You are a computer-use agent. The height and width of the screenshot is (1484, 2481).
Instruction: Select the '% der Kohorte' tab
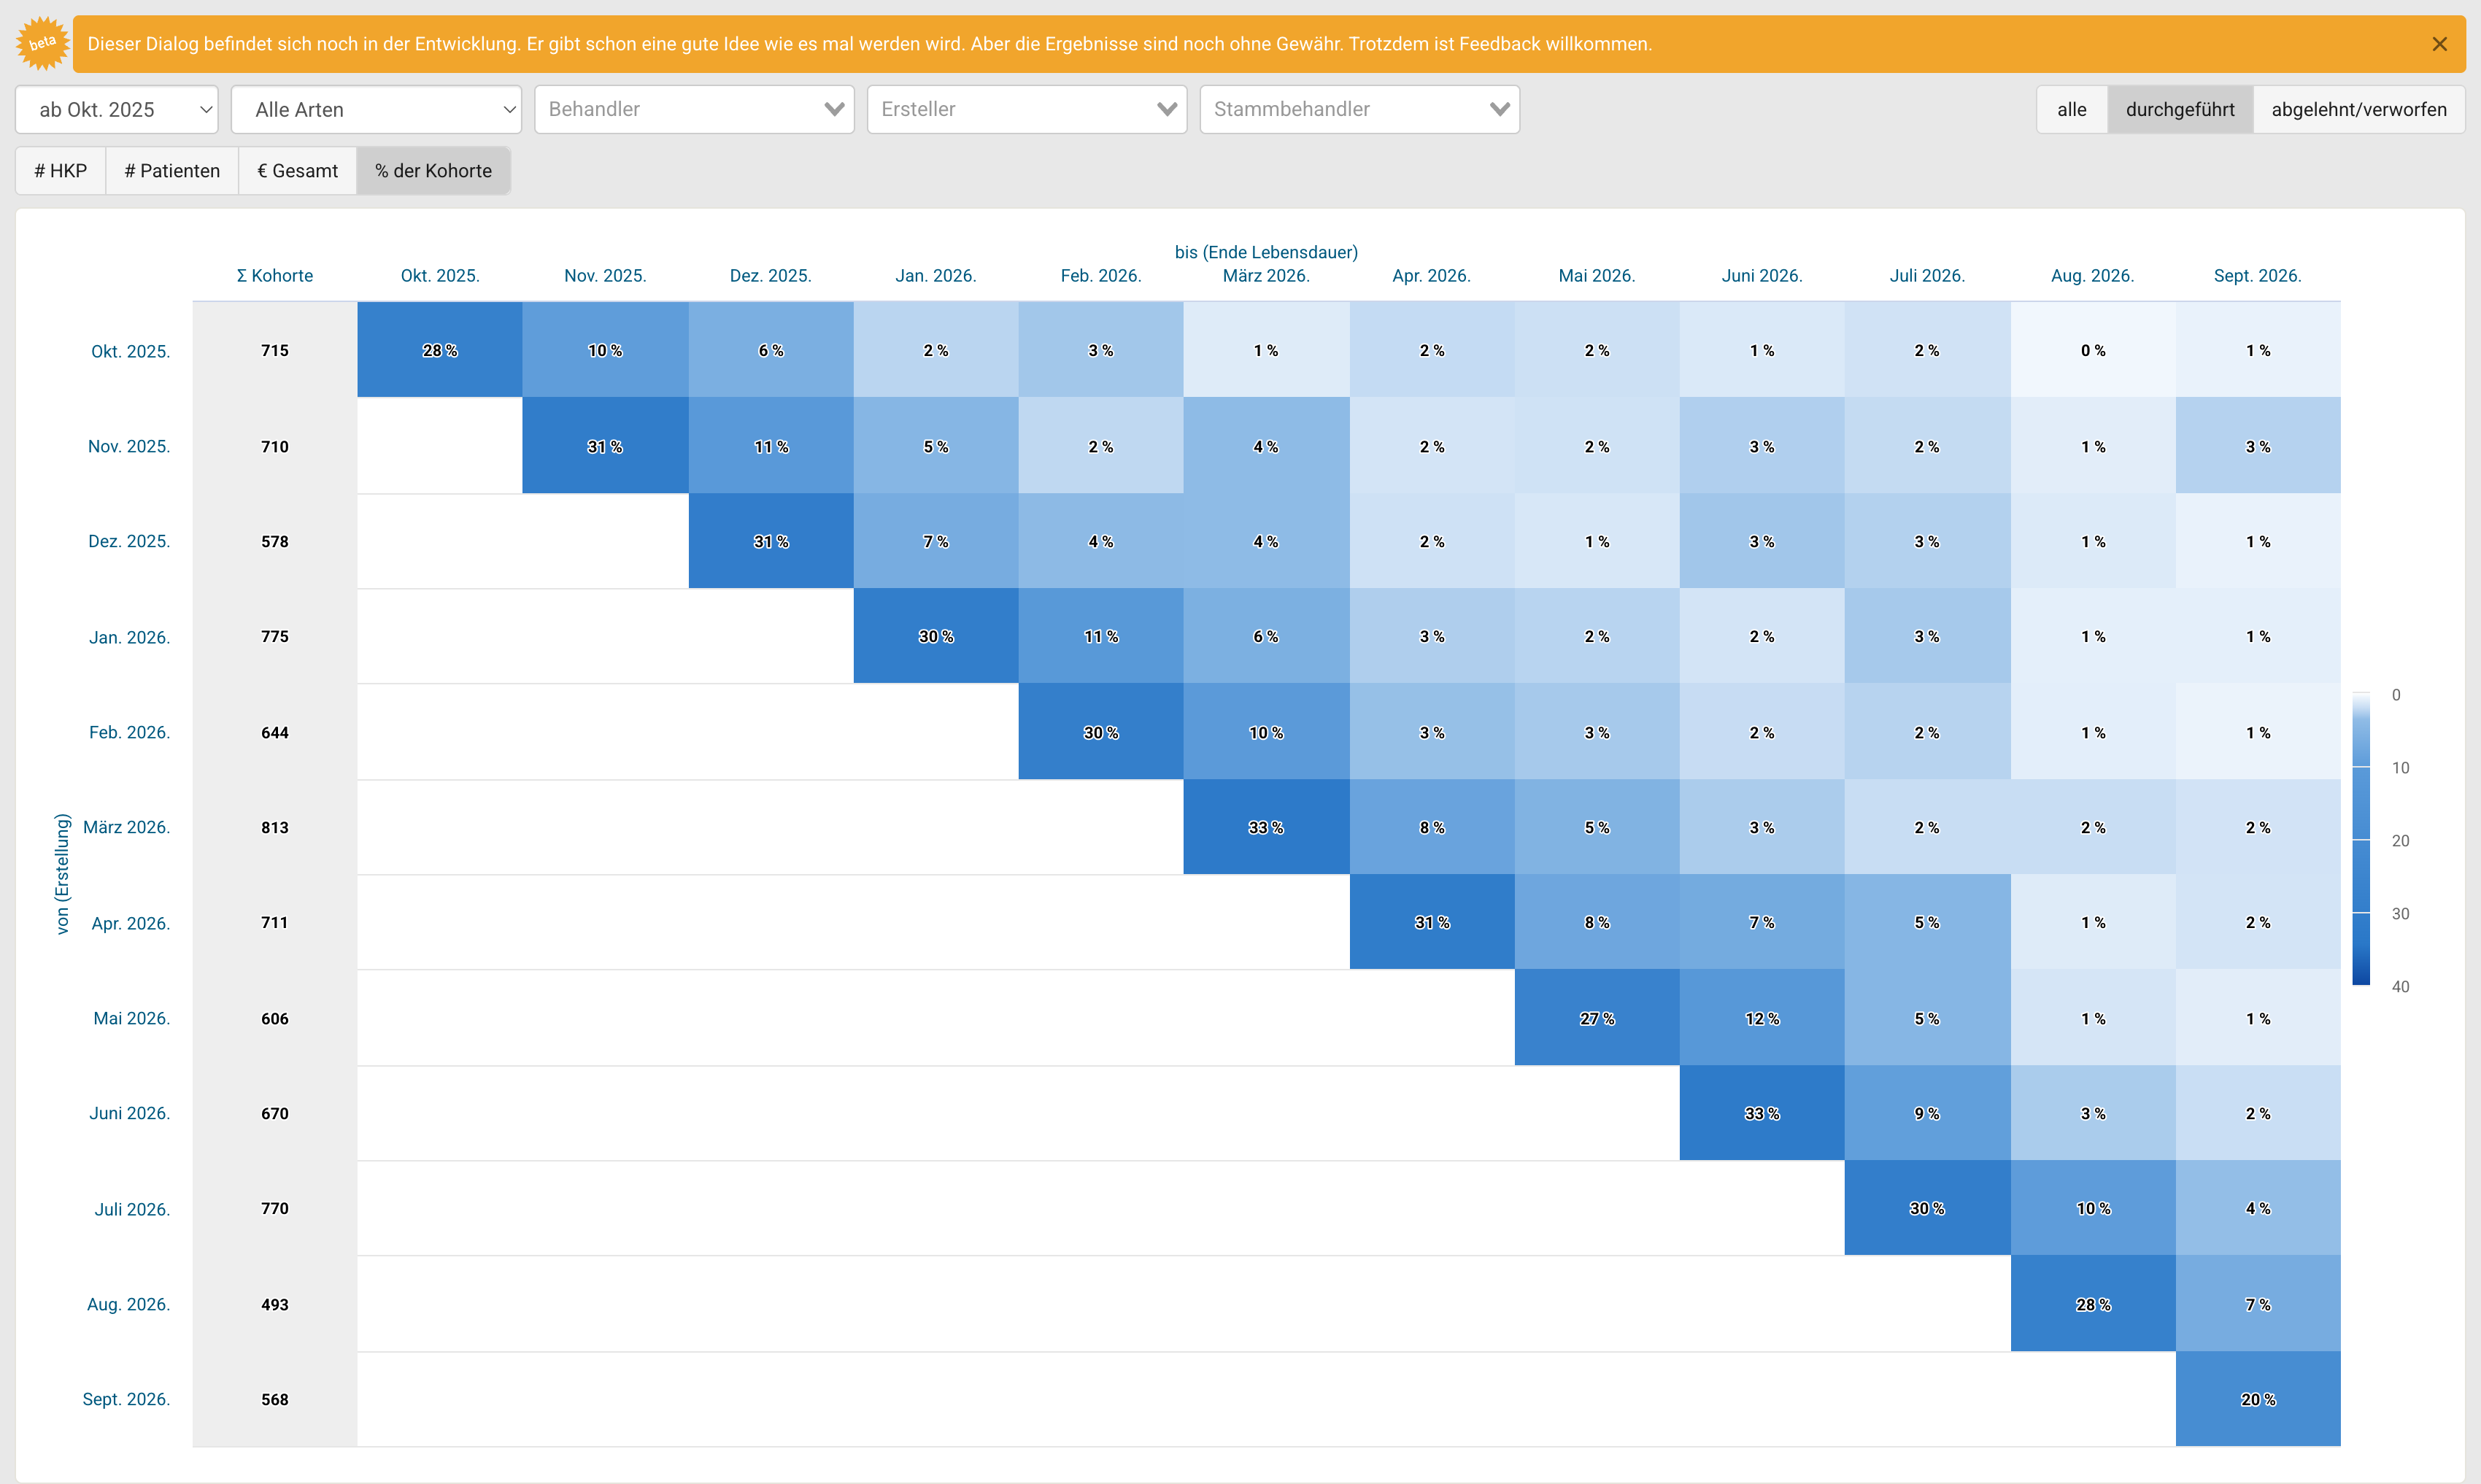pyautogui.click(x=434, y=171)
